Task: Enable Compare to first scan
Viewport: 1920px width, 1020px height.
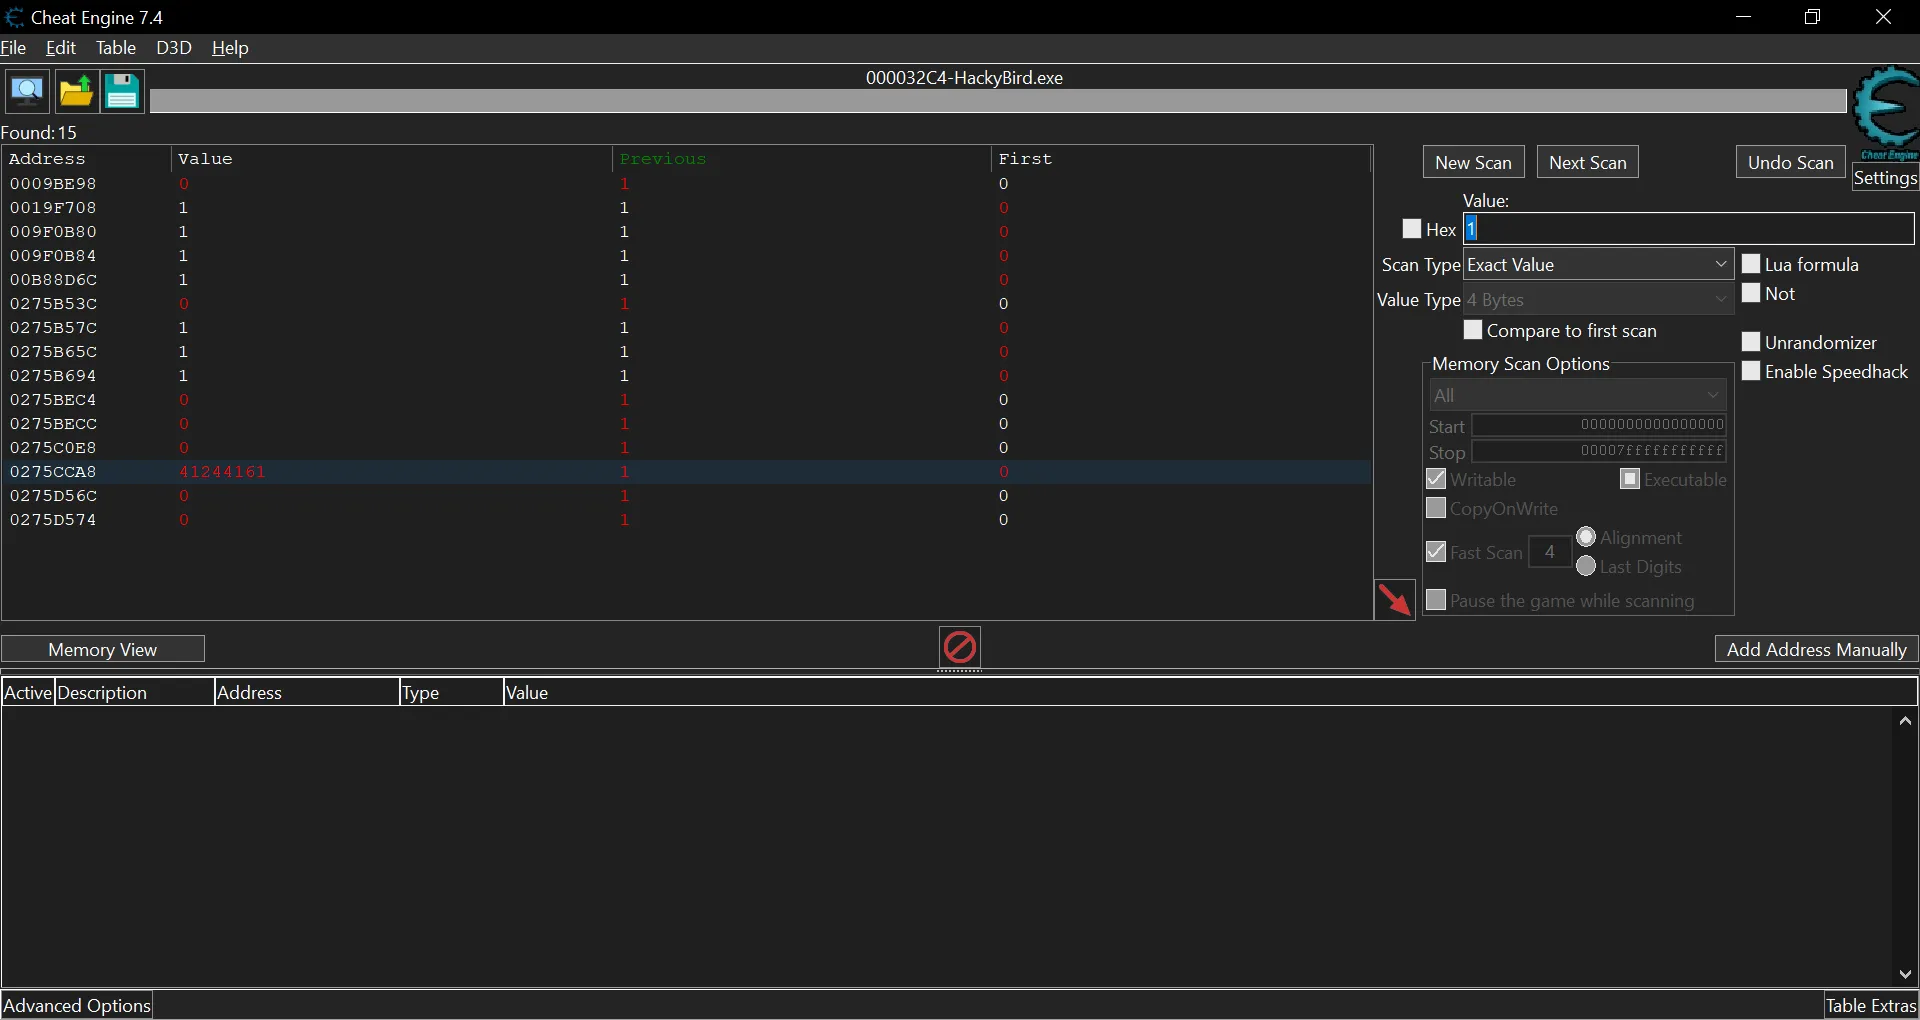Action: [1473, 330]
